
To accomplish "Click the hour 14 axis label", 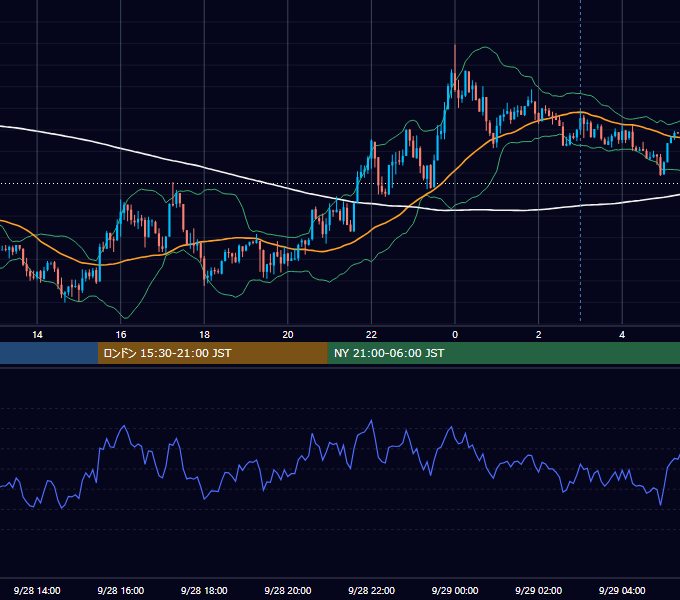I will [37, 335].
